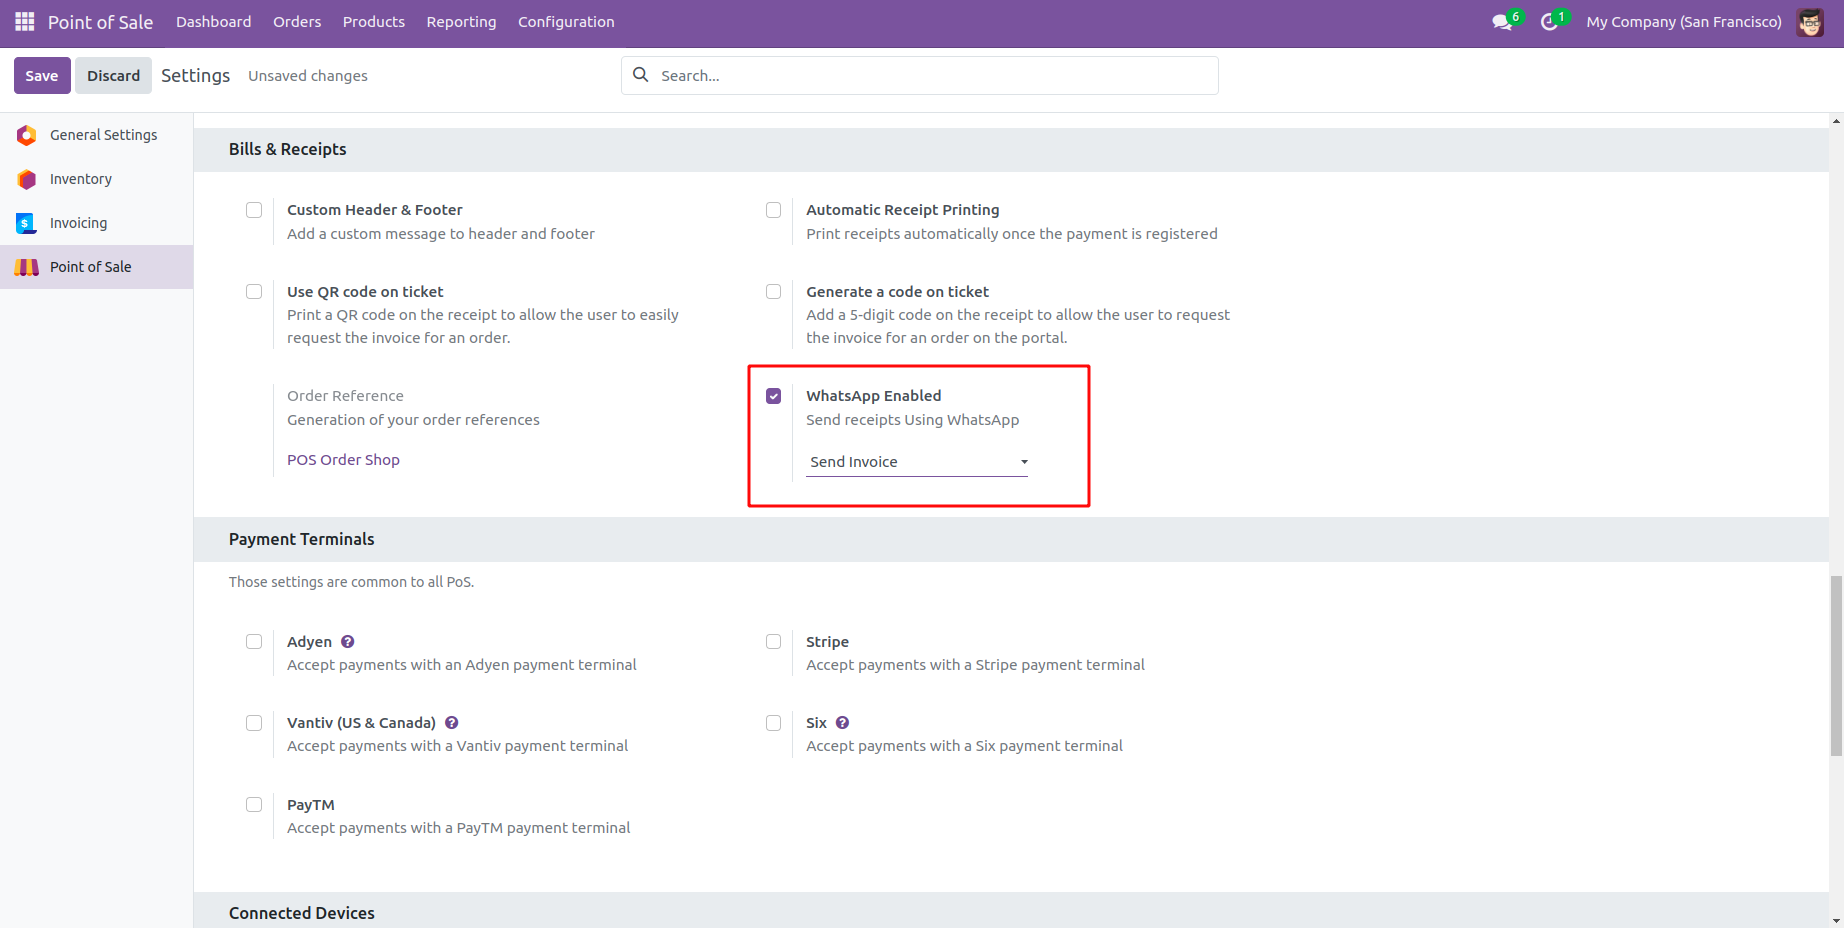Enable the PayTM payment terminal checkbox
Viewport: 1844px width, 928px height.
point(254,805)
